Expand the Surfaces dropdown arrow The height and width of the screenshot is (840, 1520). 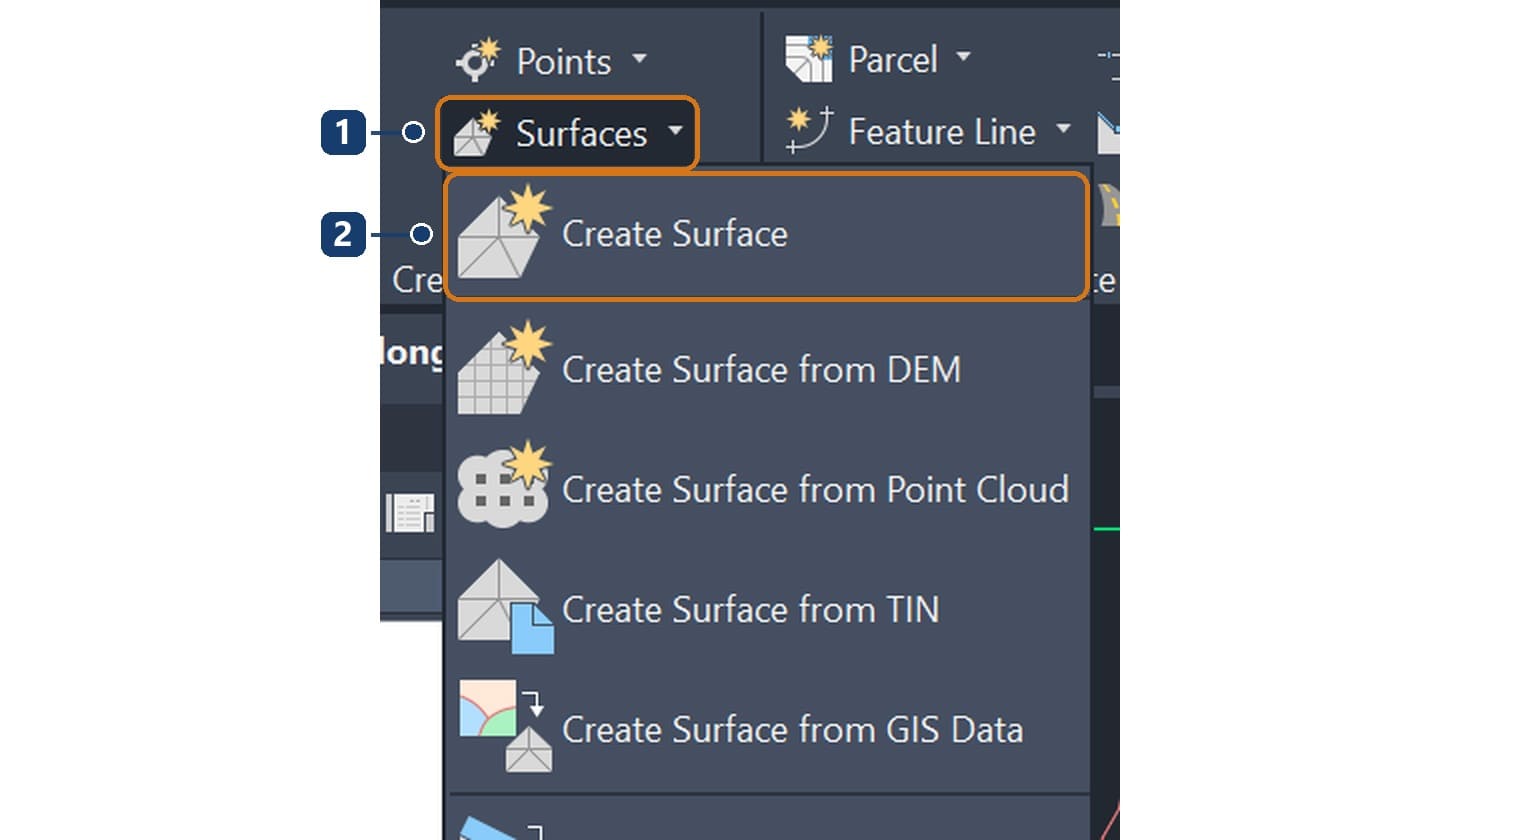tap(675, 130)
